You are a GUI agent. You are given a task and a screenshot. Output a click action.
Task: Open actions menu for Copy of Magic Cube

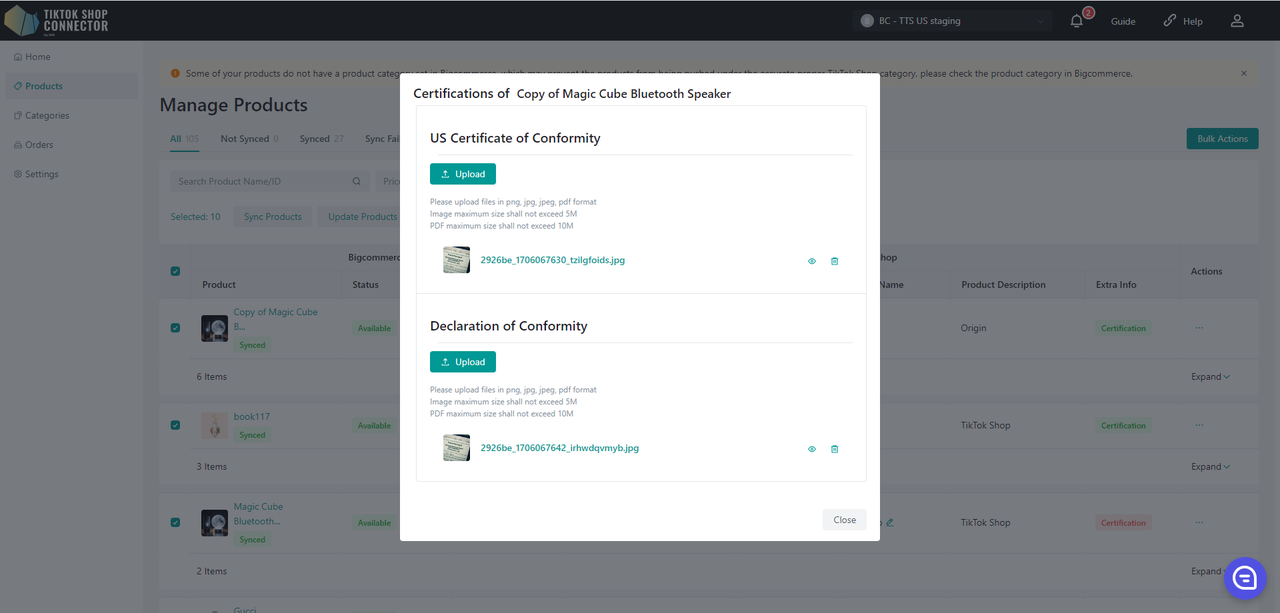point(1199,328)
